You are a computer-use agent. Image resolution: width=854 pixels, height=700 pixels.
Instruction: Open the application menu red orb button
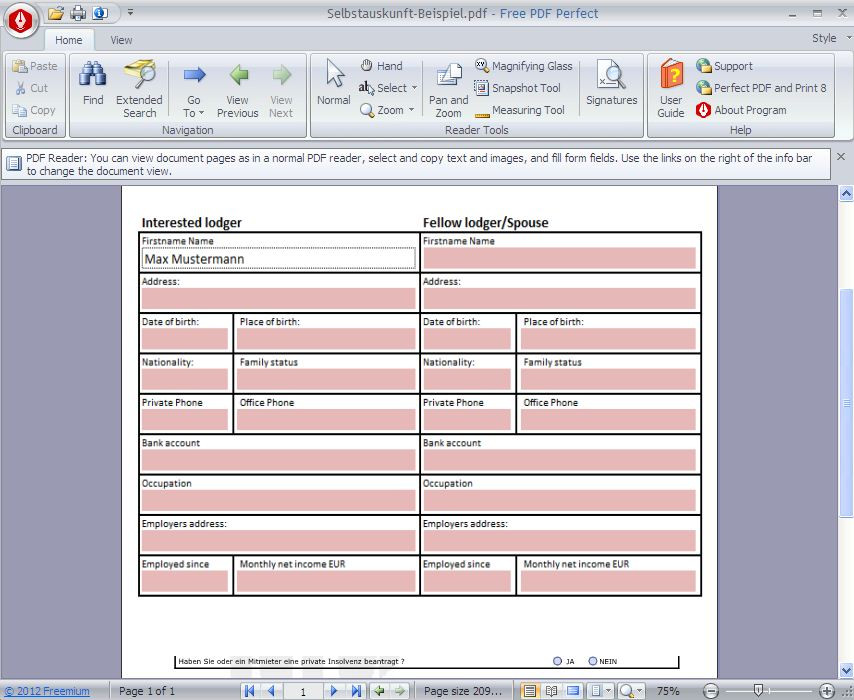point(20,21)
